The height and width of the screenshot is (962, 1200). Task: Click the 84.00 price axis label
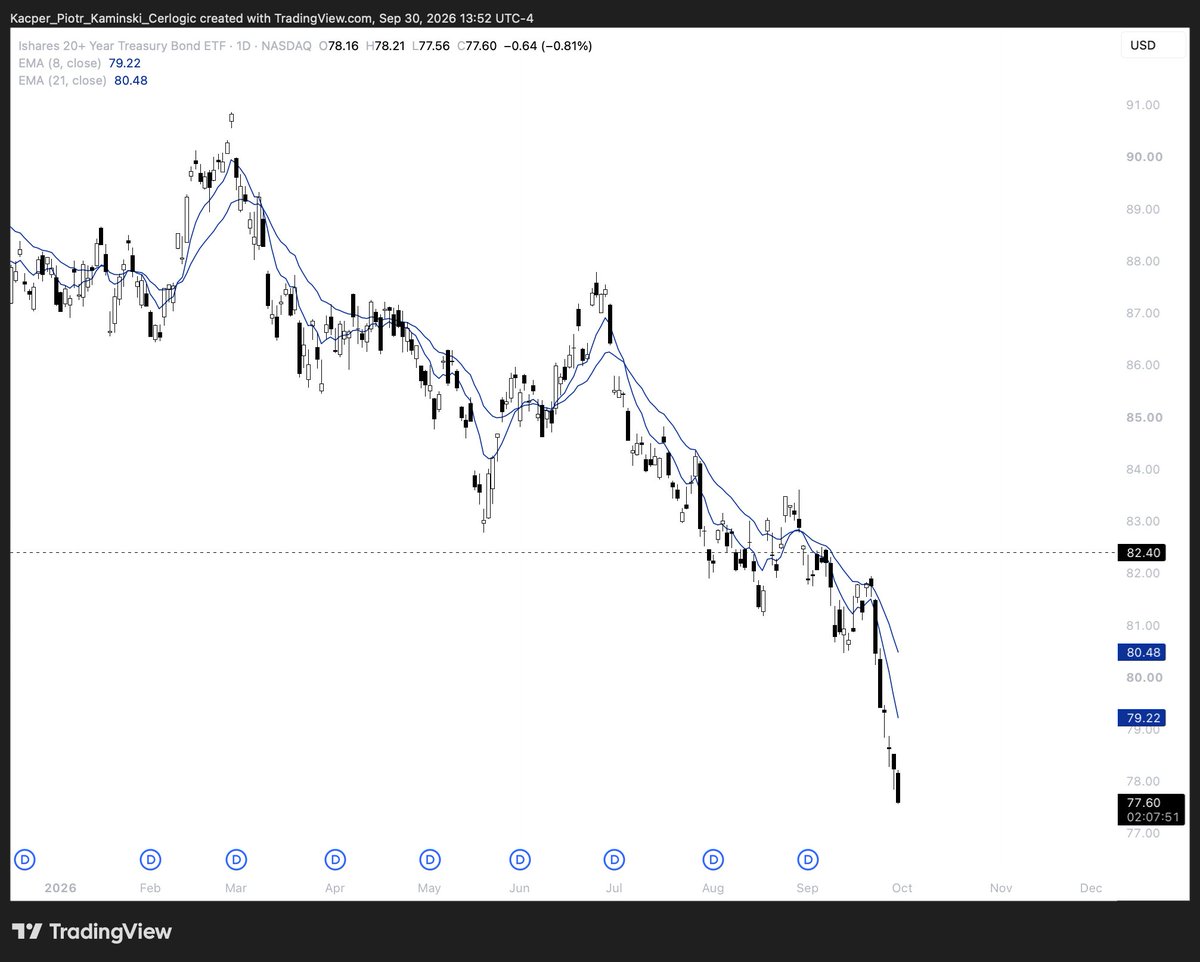[1143, 469]
